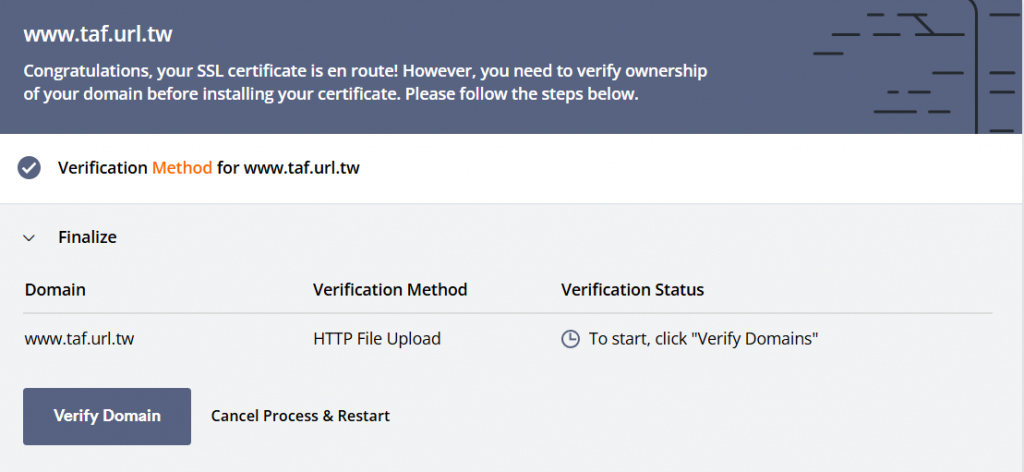
Task: Click the Cancel Process & Restart link
Action: tap(300, 416)
